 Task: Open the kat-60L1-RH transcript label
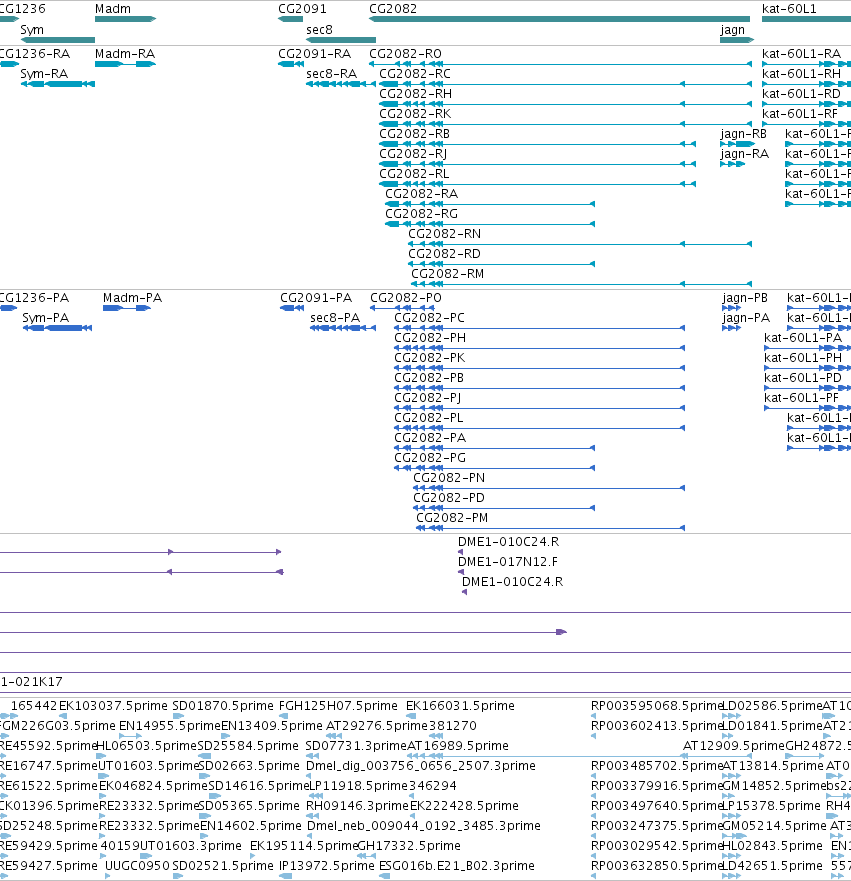click(802, 74)
